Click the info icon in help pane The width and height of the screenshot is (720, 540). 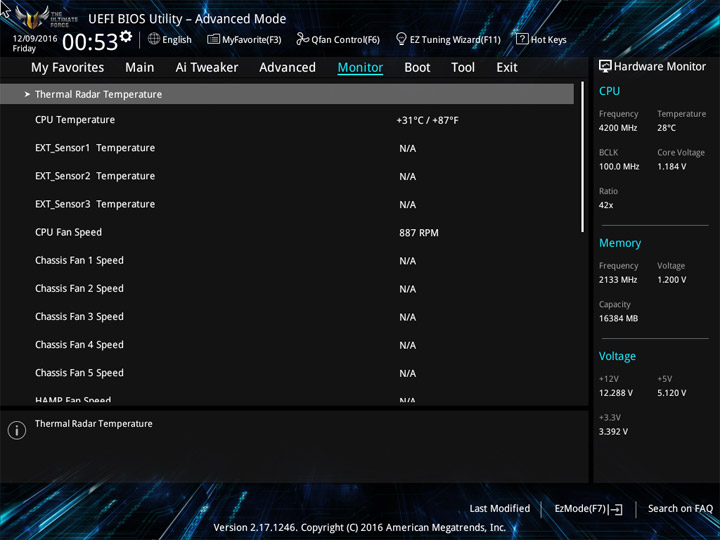[17, 430]
